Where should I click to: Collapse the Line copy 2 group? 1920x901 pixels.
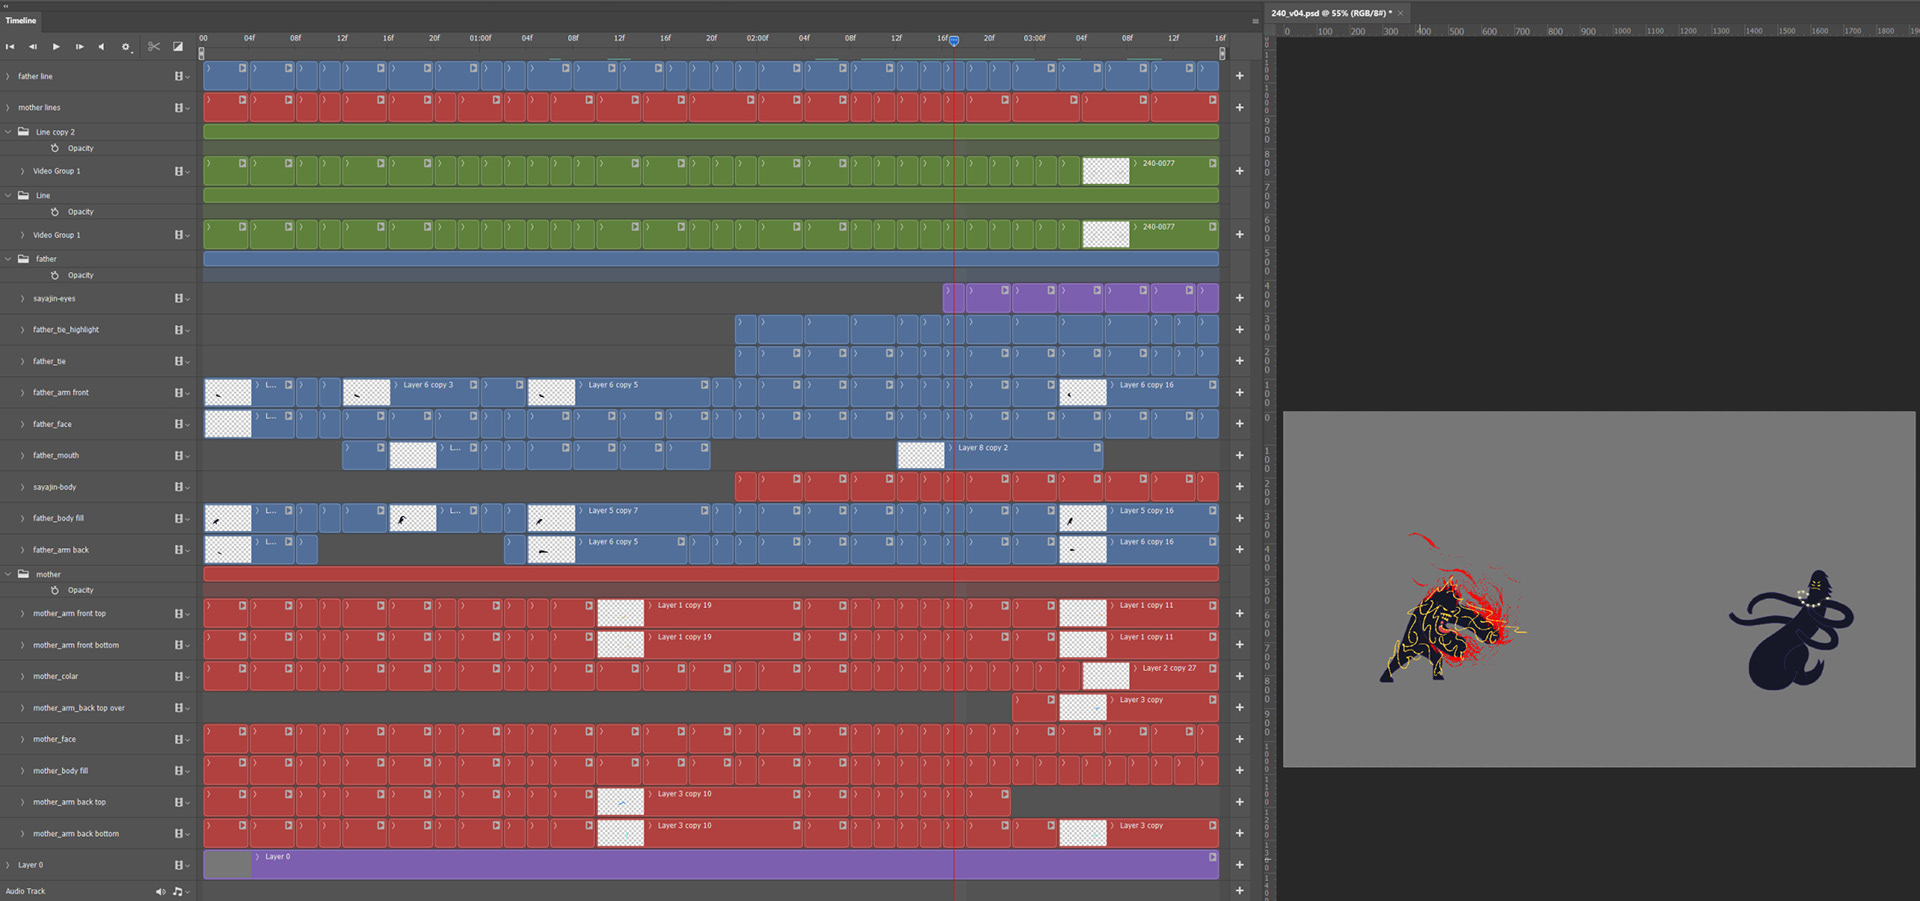click(x=8, y=131)
